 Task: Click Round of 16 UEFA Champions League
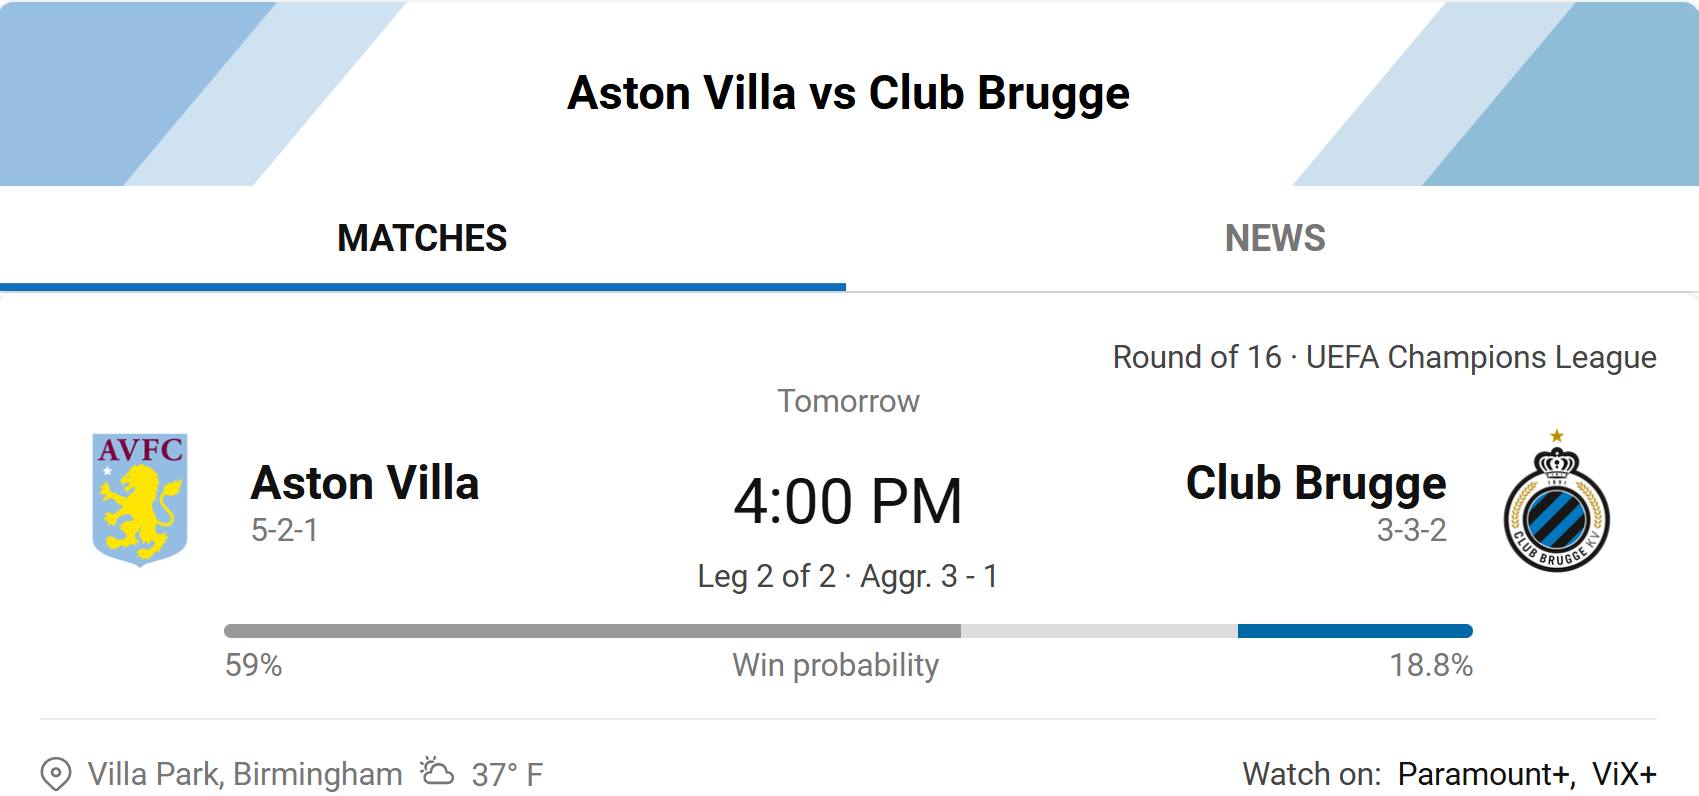(x=1384, y=357)
